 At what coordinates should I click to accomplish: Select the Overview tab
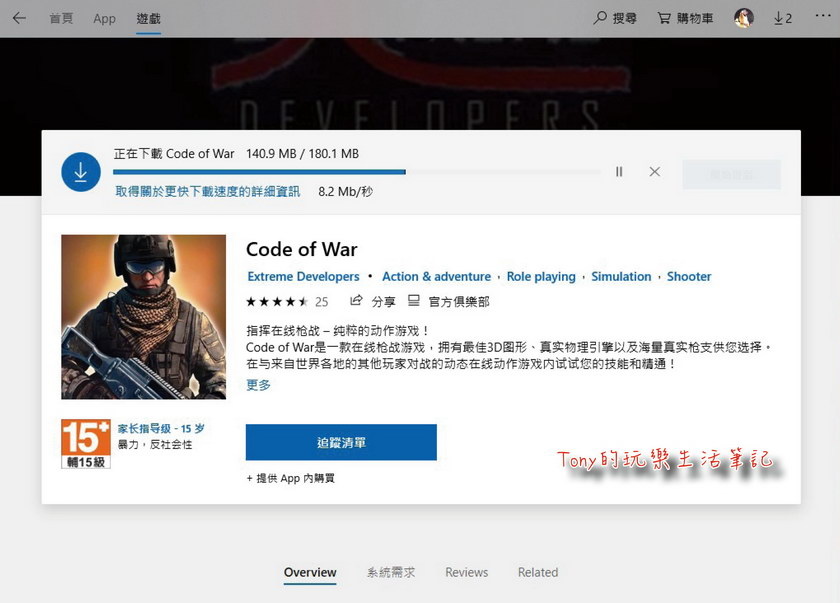[310, 572]
